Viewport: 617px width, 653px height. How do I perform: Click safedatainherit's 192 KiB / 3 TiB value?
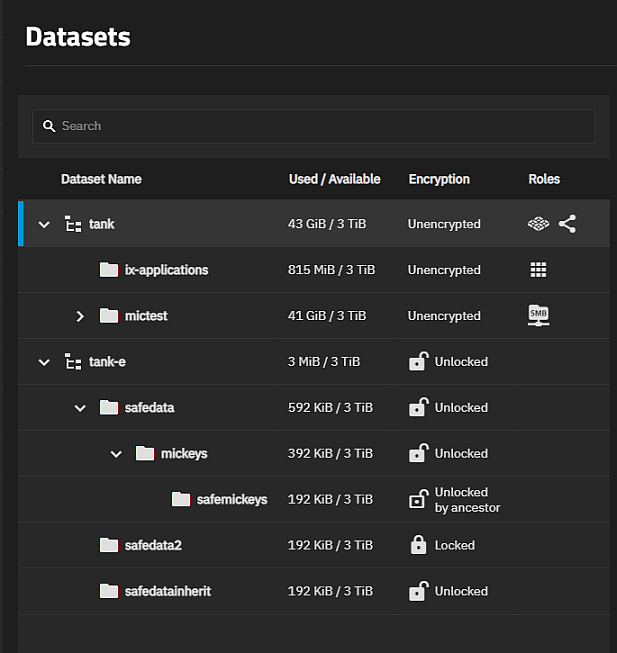[x=331, y=591]
